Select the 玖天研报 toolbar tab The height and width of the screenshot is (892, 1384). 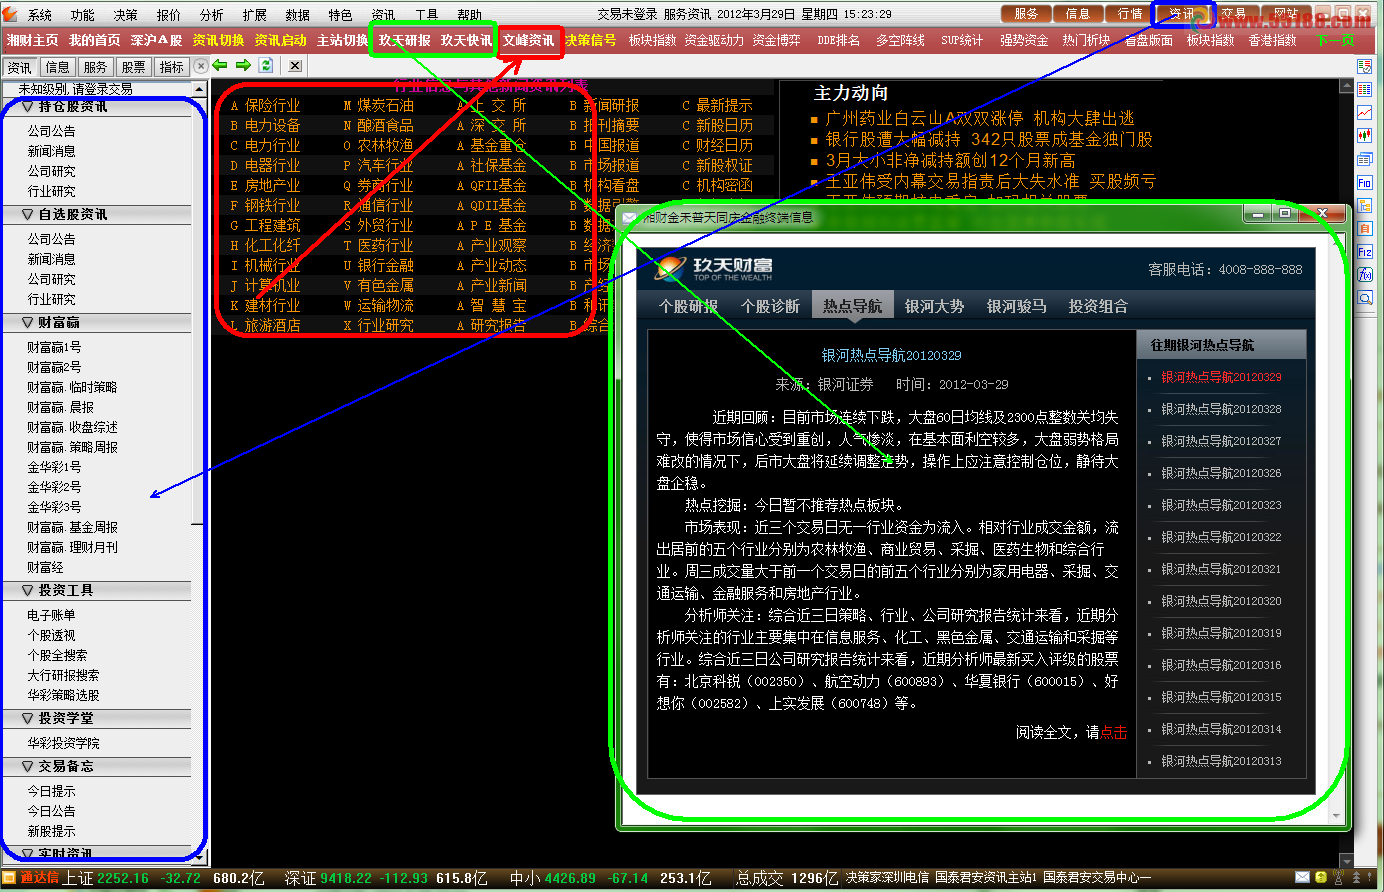point(404,40)
